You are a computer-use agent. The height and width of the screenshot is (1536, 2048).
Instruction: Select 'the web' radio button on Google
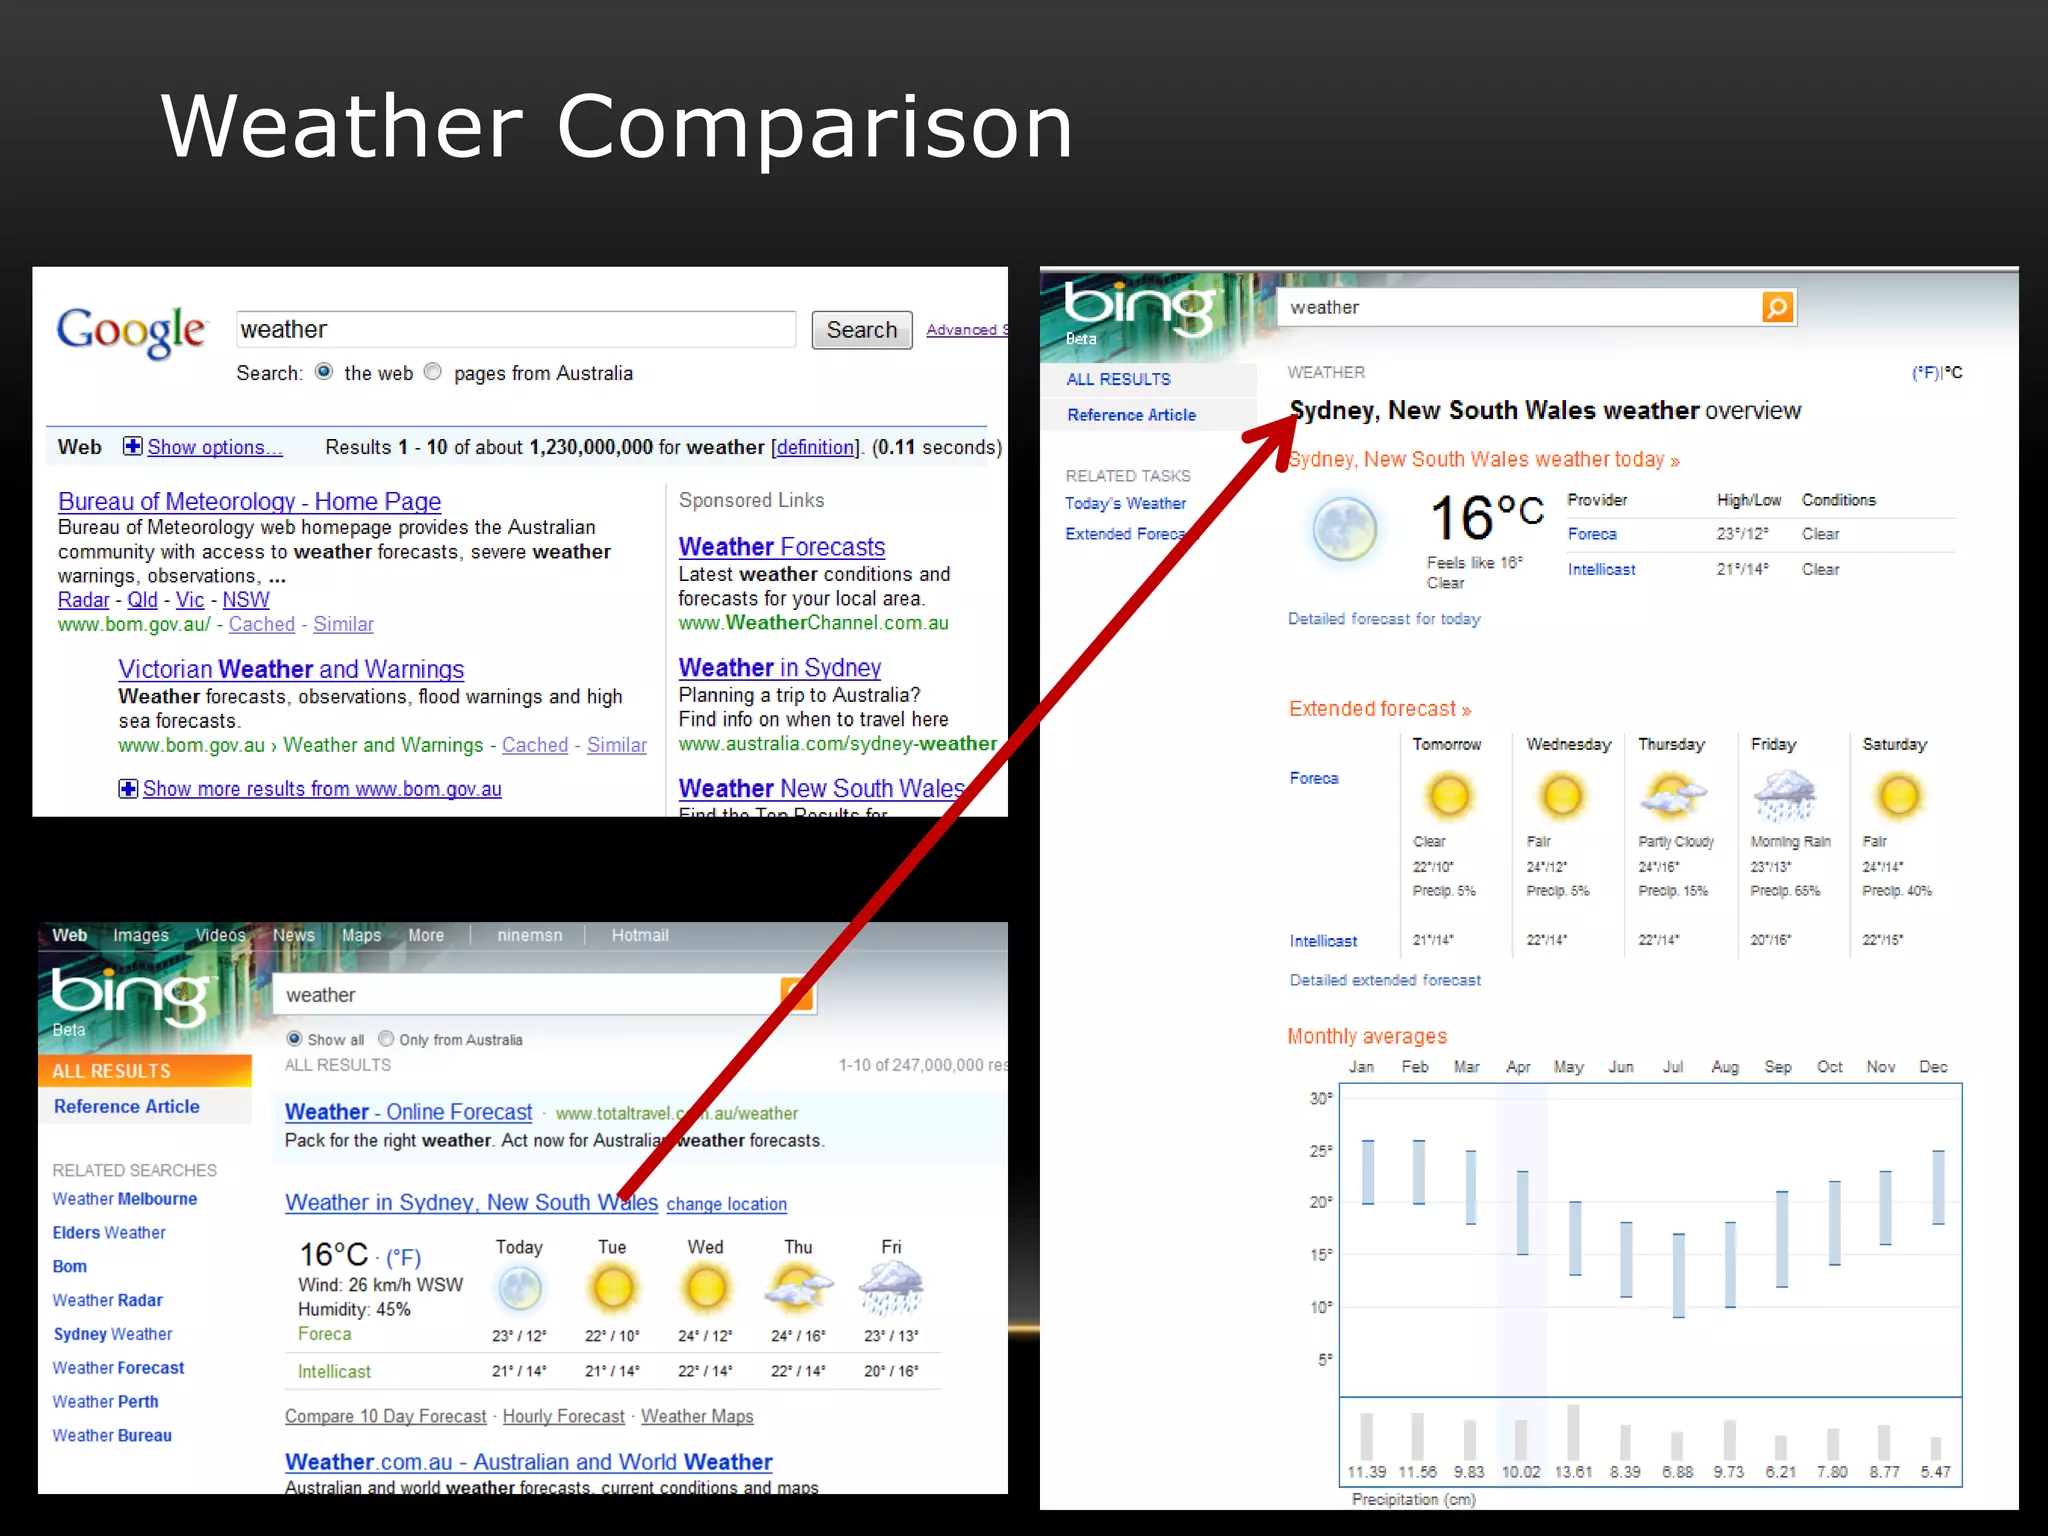324,372
